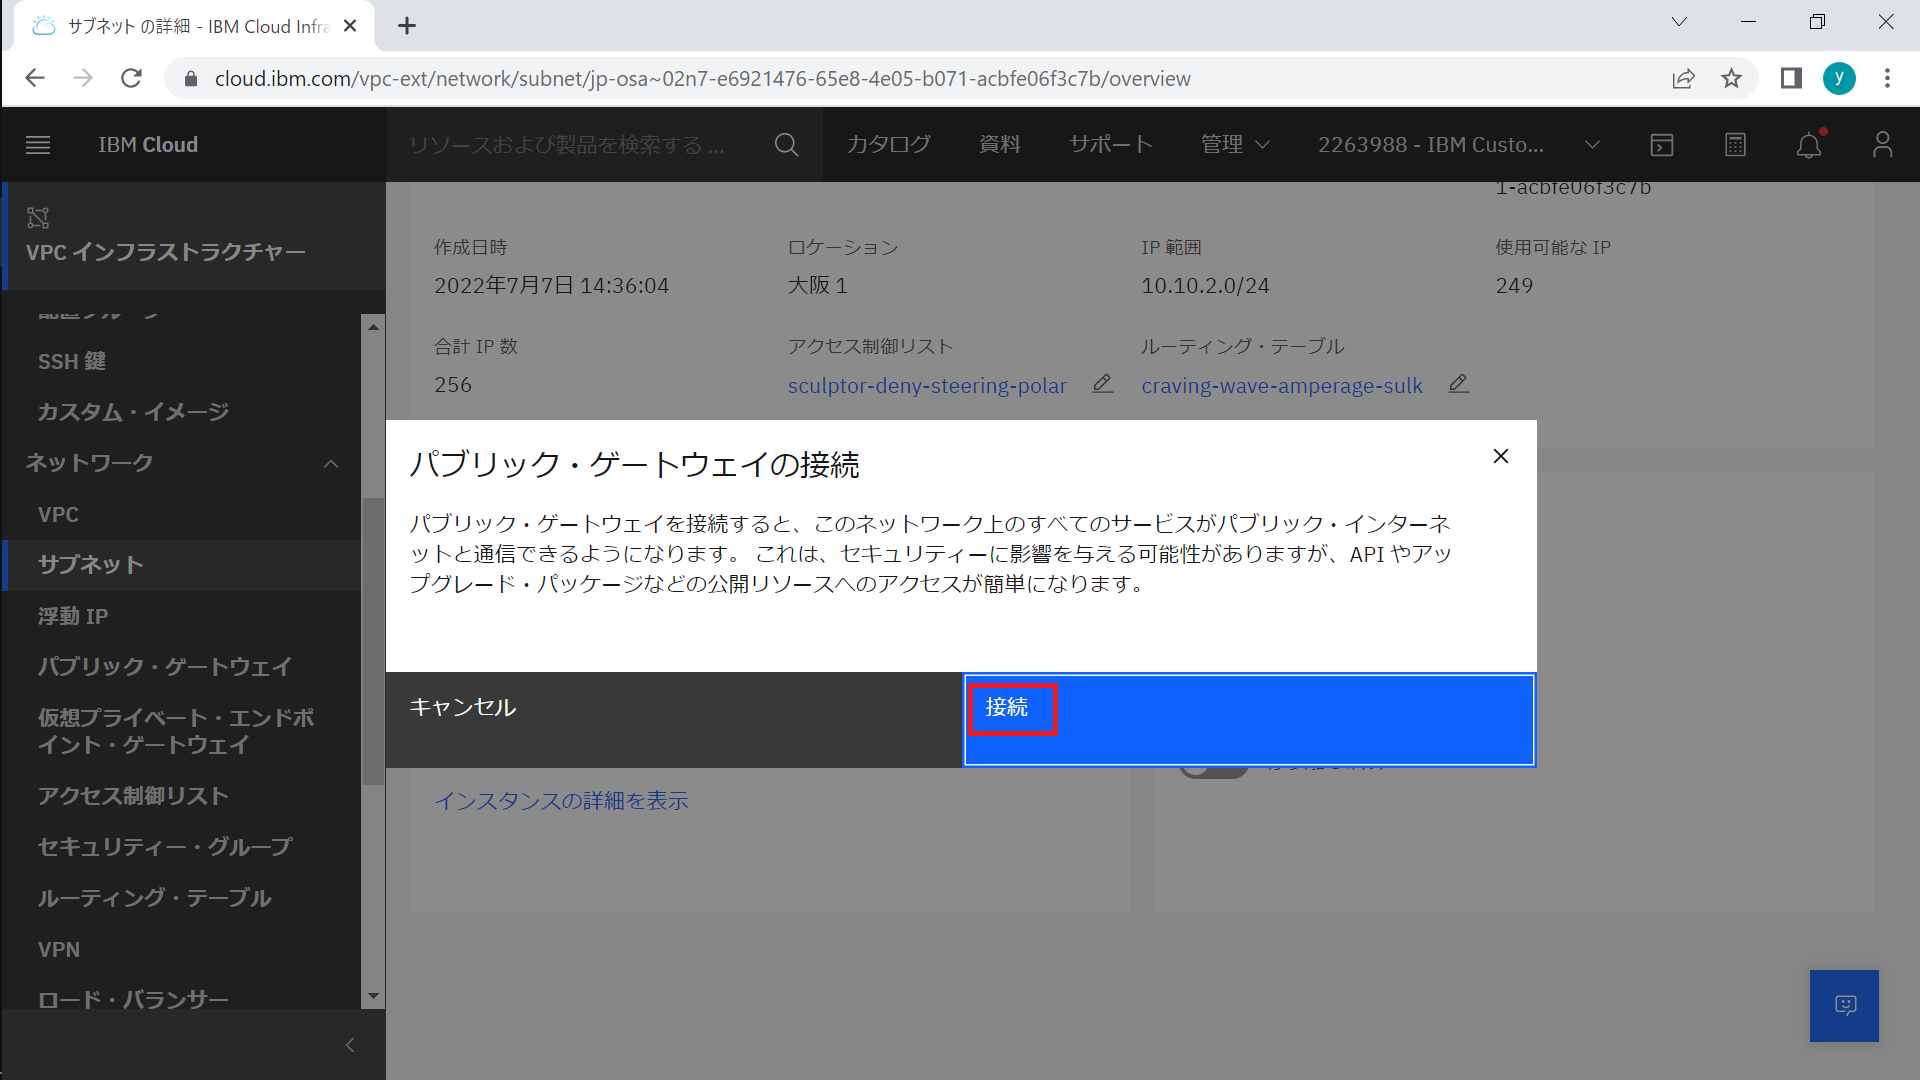The image size is (1920, 1080).
Task: Open the カタログ menu item
Action: (x=888, y=145)
